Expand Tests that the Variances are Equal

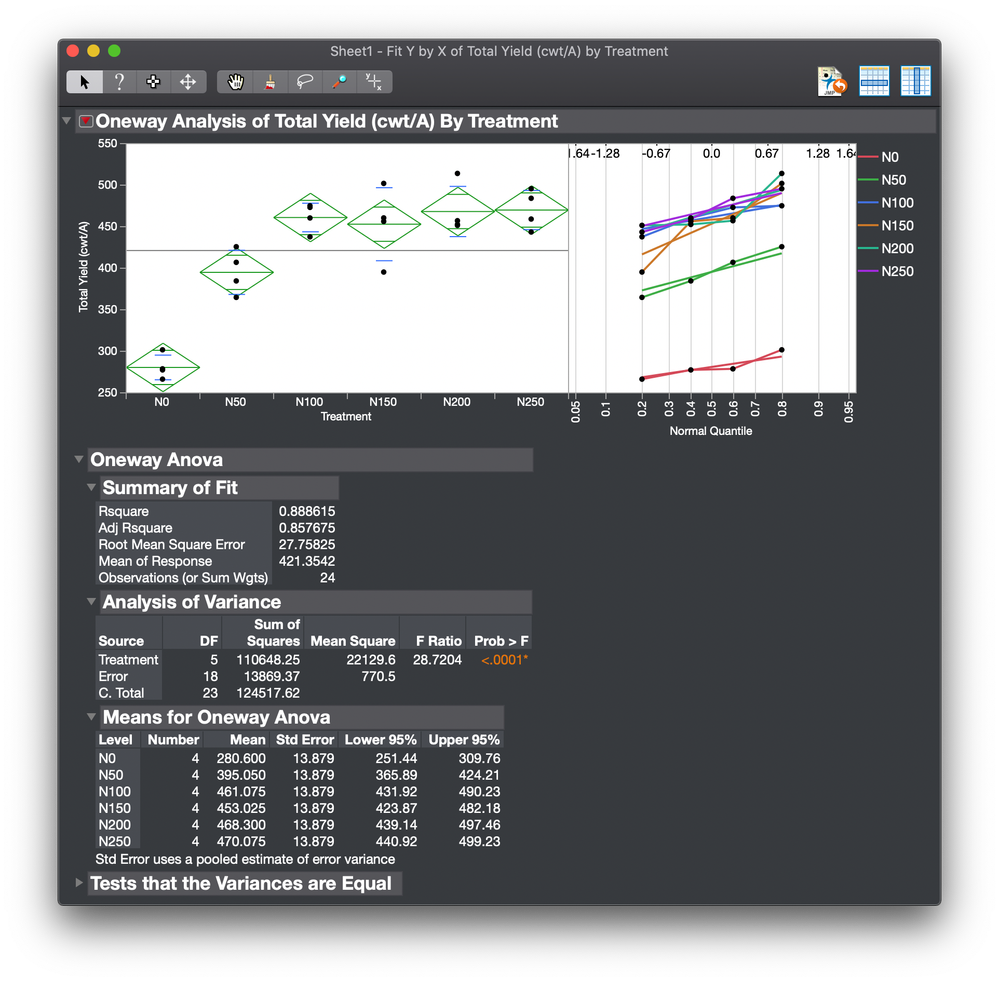coord(78,883)
